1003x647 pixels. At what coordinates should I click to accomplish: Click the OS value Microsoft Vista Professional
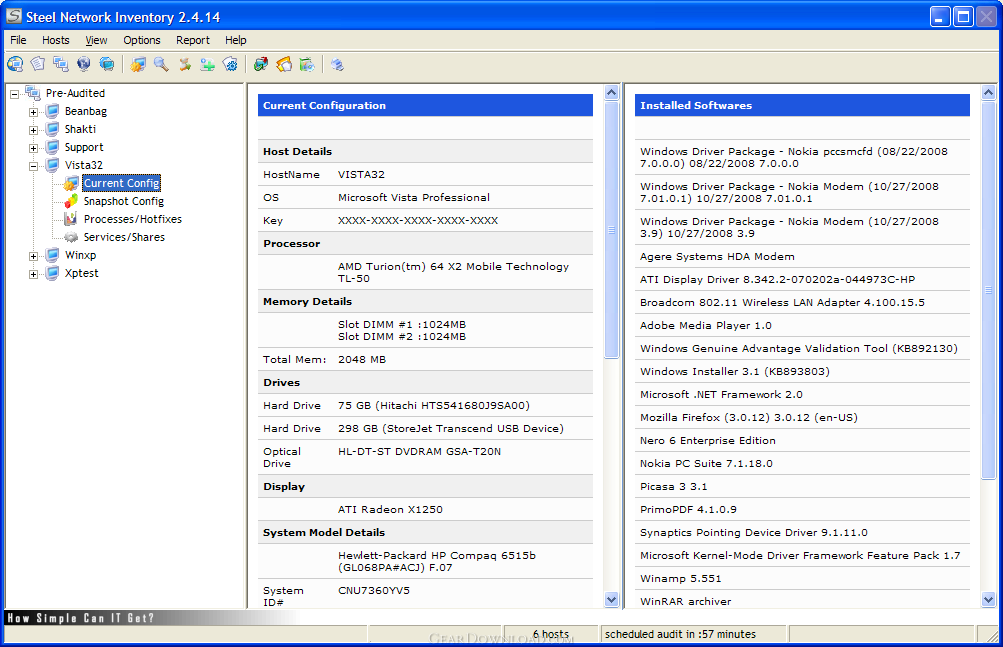414,197
